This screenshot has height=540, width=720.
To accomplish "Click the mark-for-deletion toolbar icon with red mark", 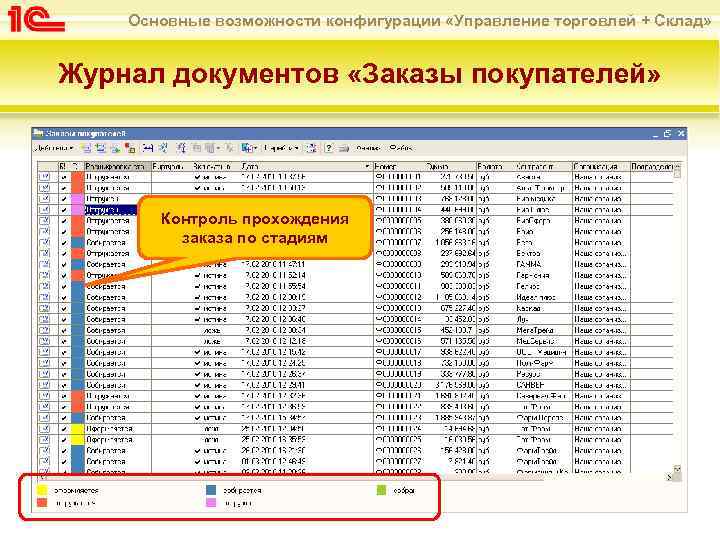I will point(130,148).
